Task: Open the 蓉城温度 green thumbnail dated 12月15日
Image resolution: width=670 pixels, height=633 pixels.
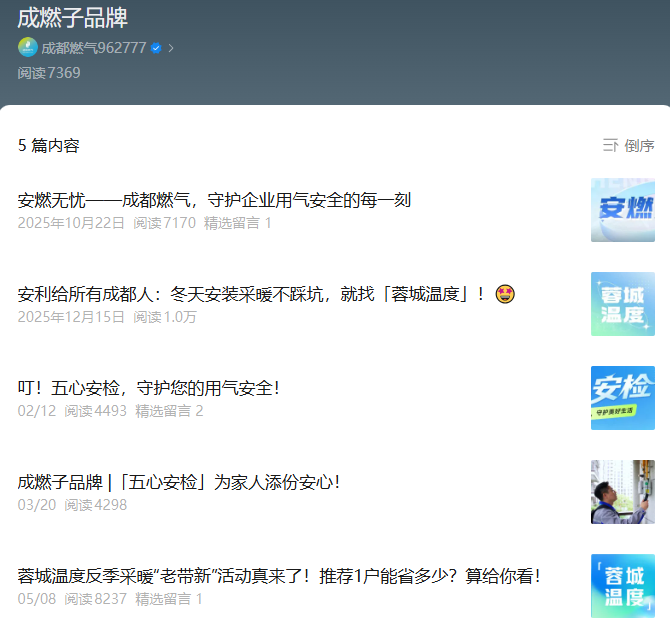Action: click(x=623, y=304)
